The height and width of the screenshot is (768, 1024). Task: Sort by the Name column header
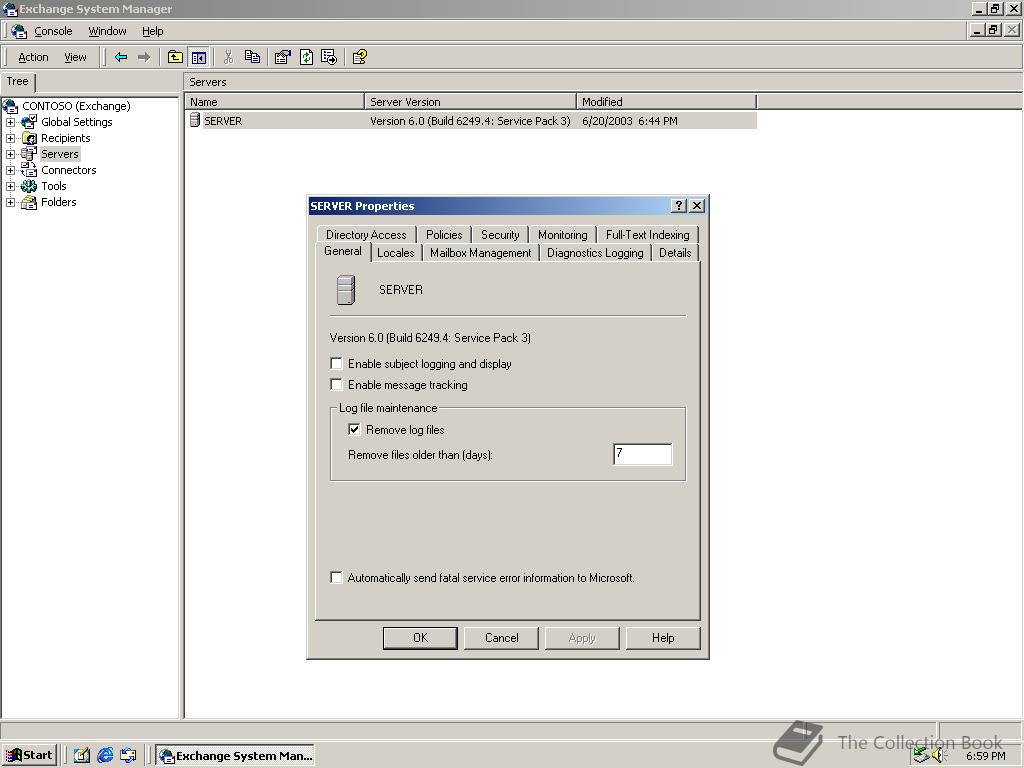274,102
